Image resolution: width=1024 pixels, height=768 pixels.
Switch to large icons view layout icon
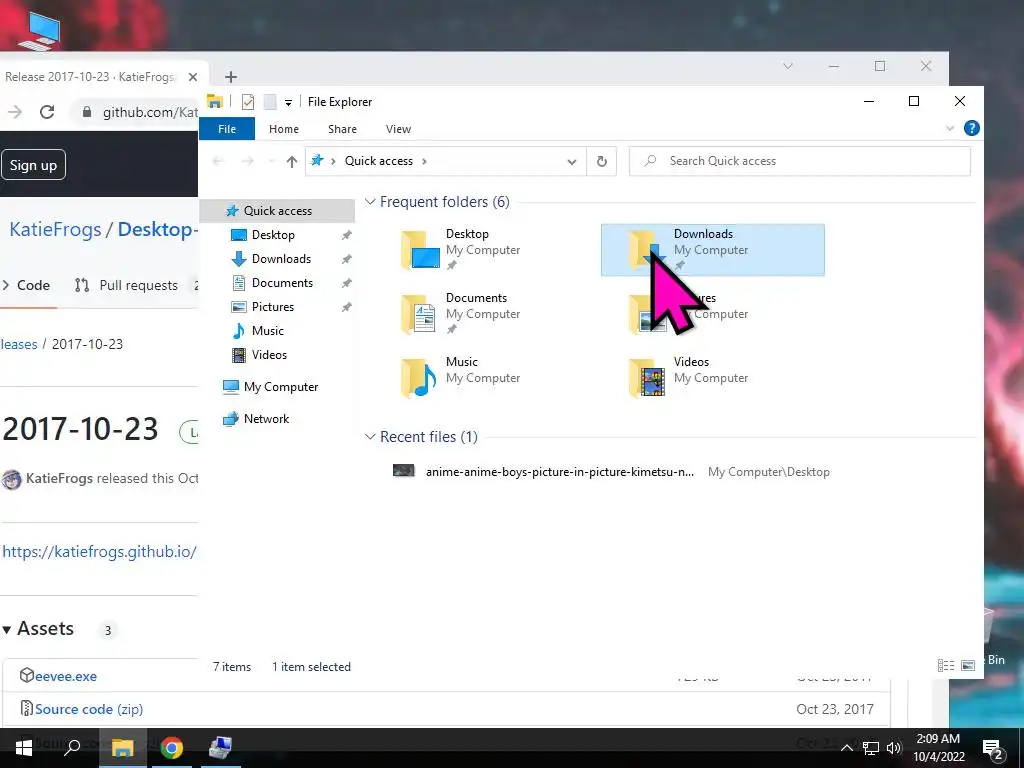(x=968, y=665)
